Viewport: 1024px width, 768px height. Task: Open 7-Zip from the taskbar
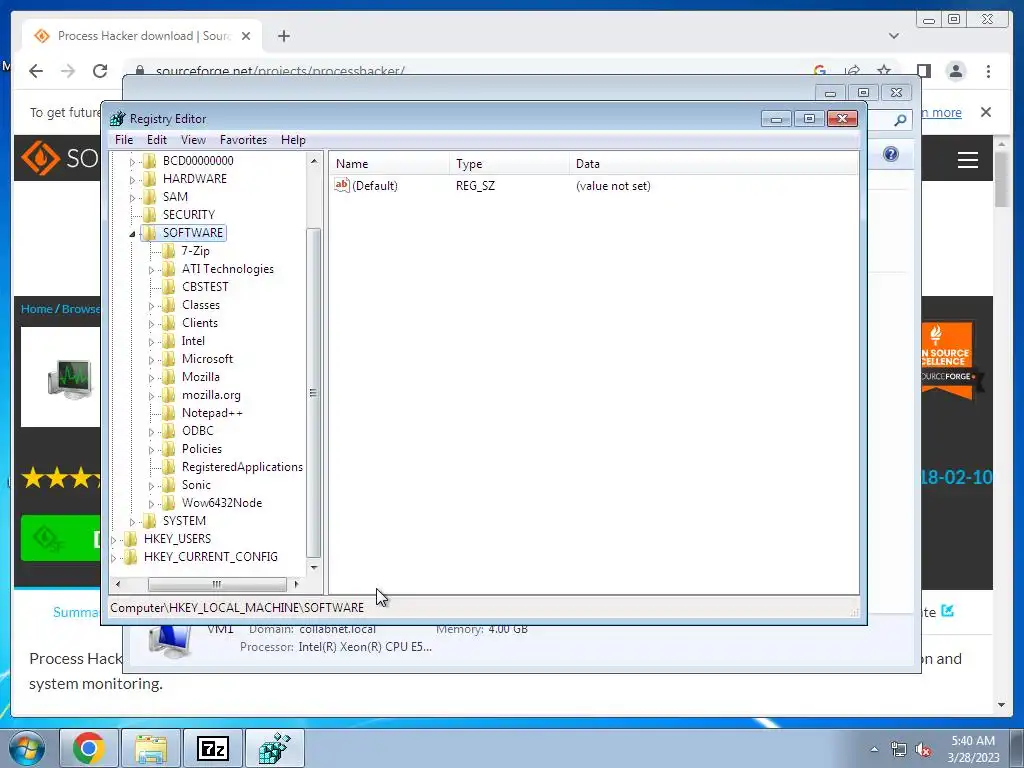pos(213,748)
